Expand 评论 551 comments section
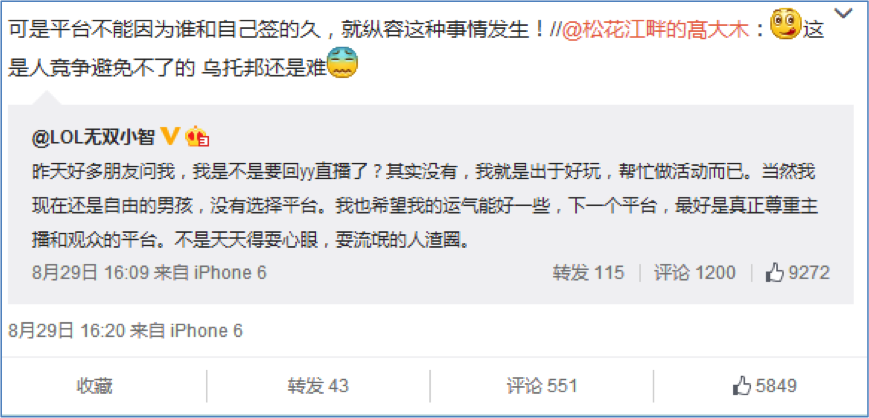Screen dimensions: 869x418 click(542, 386)
